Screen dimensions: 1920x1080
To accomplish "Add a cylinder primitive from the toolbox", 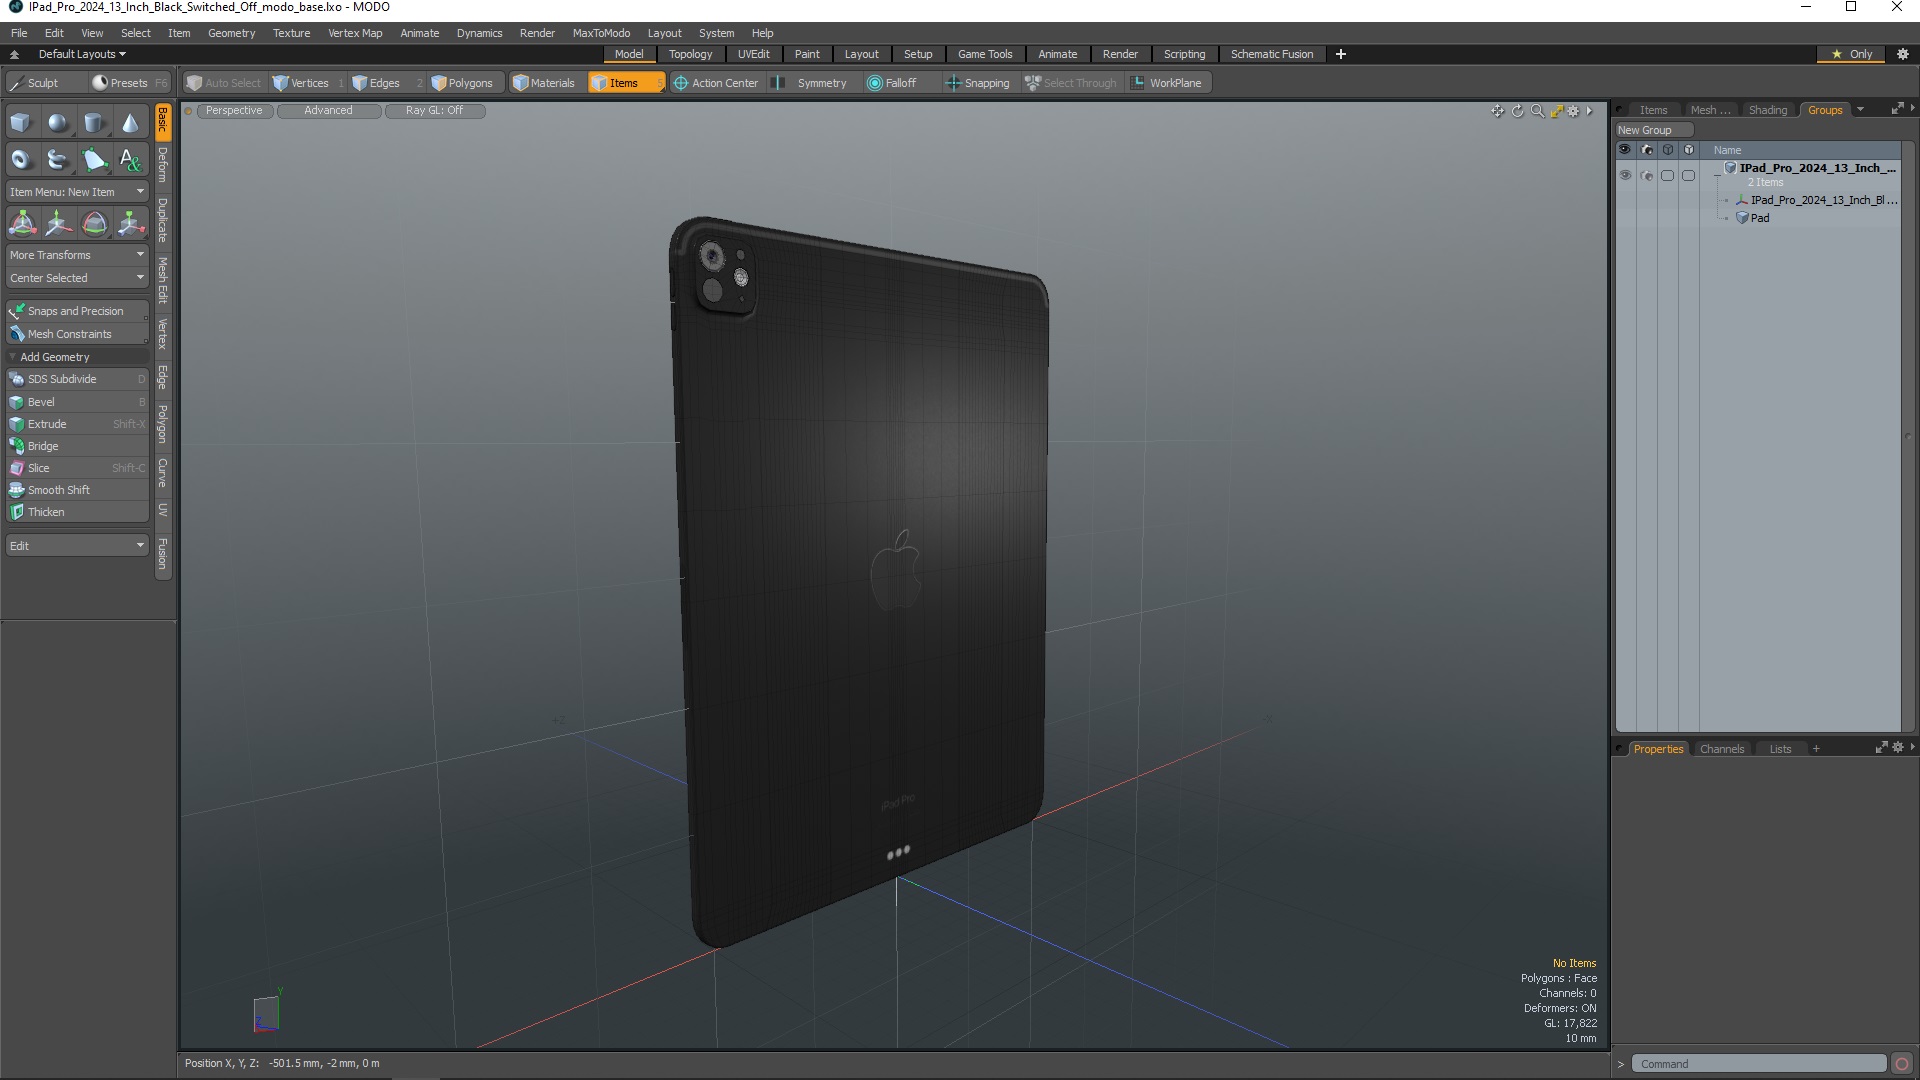I will coord(94,123).
